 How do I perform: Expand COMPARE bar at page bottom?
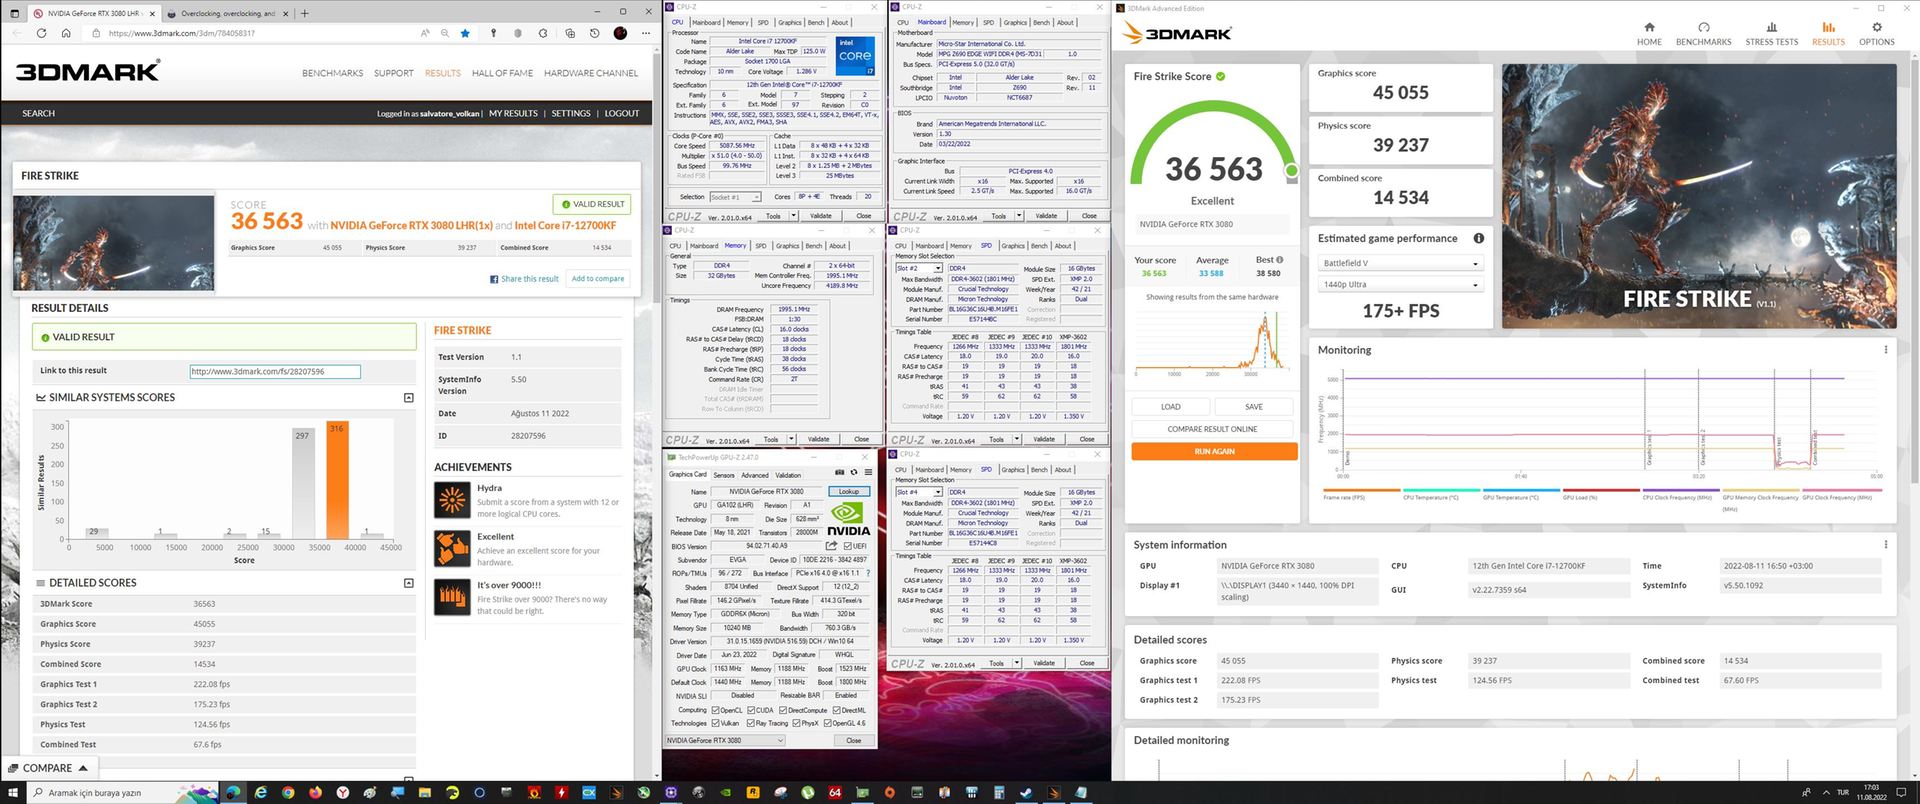click(48, 768)
